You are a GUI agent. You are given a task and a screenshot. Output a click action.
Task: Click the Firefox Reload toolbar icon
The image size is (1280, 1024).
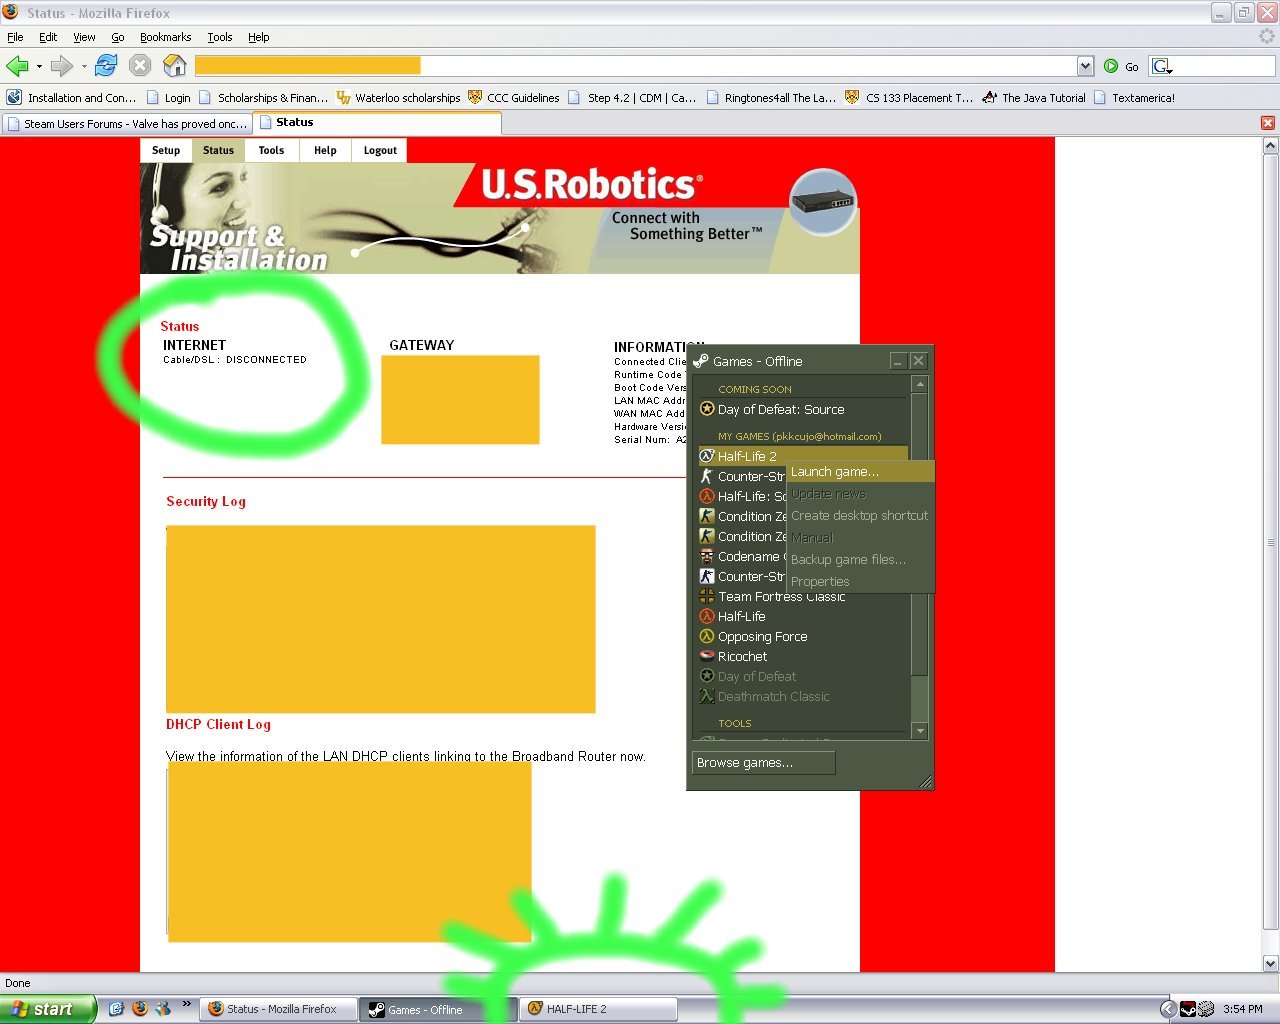tap(106, 66)
